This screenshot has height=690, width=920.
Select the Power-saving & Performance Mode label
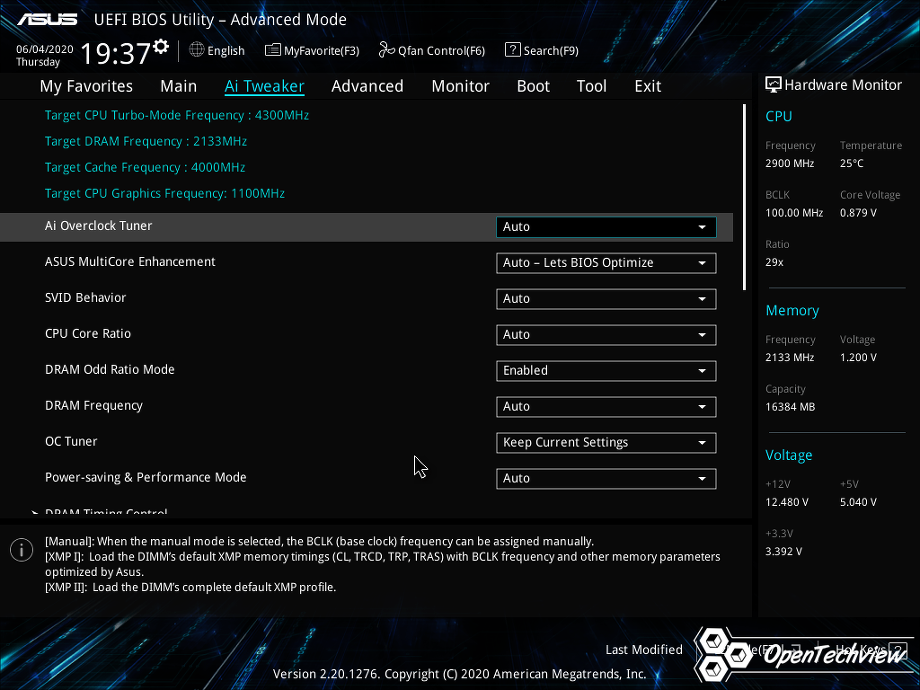(x=146, y=477)
